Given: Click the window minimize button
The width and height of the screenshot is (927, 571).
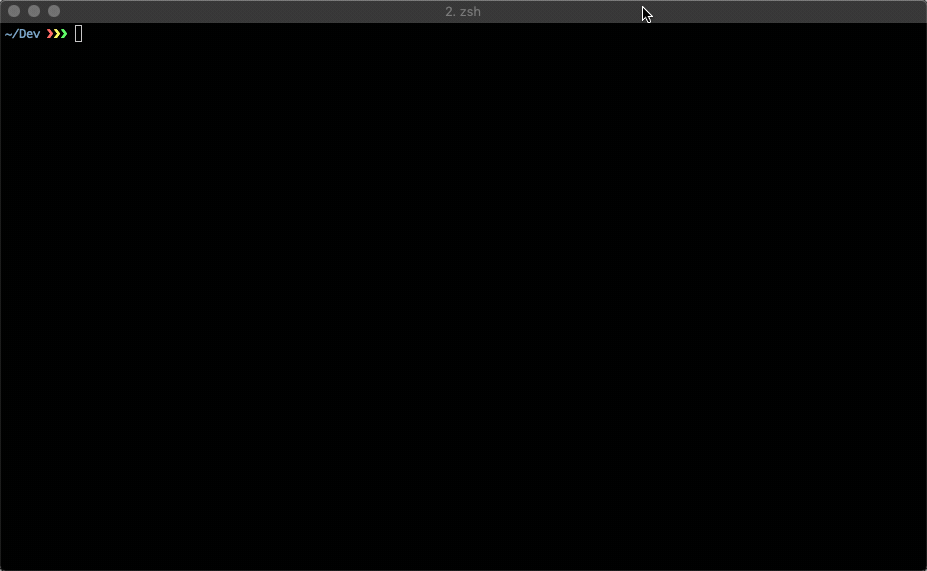Looking at the screenshot, I should tap(34, 11).
